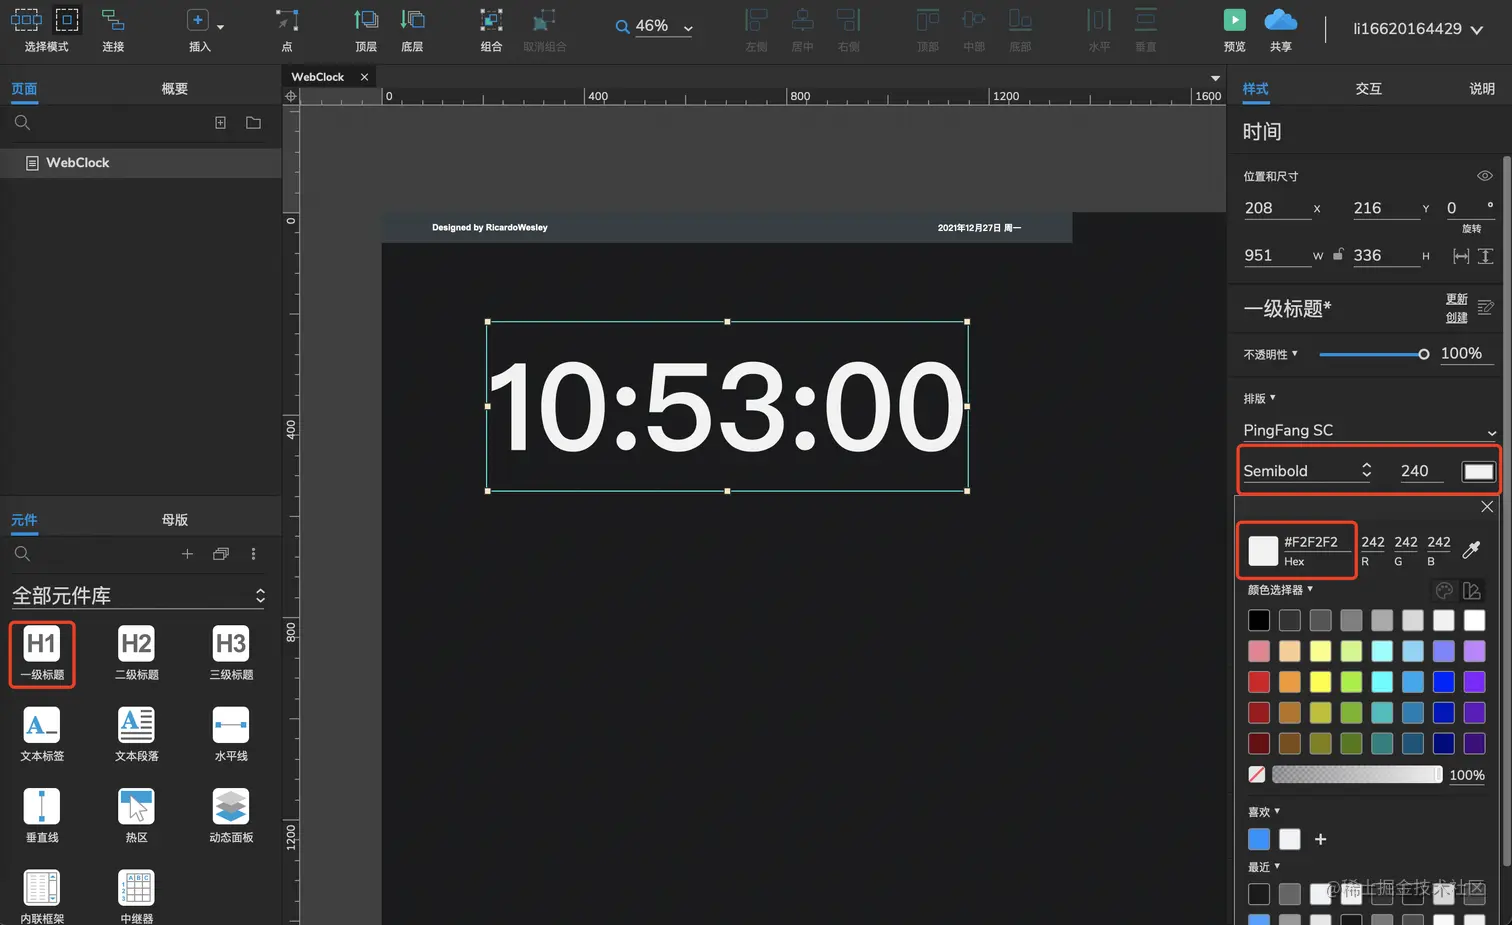1512x925 pixels.
Task: Pick the 中继器 repeater widget
Action: [136, 897]
